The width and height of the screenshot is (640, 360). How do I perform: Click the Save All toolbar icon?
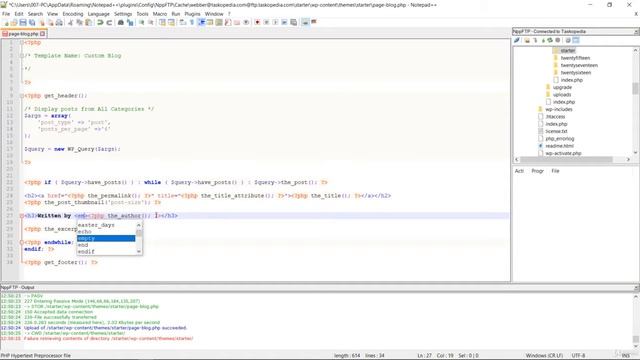coord(32,22)
